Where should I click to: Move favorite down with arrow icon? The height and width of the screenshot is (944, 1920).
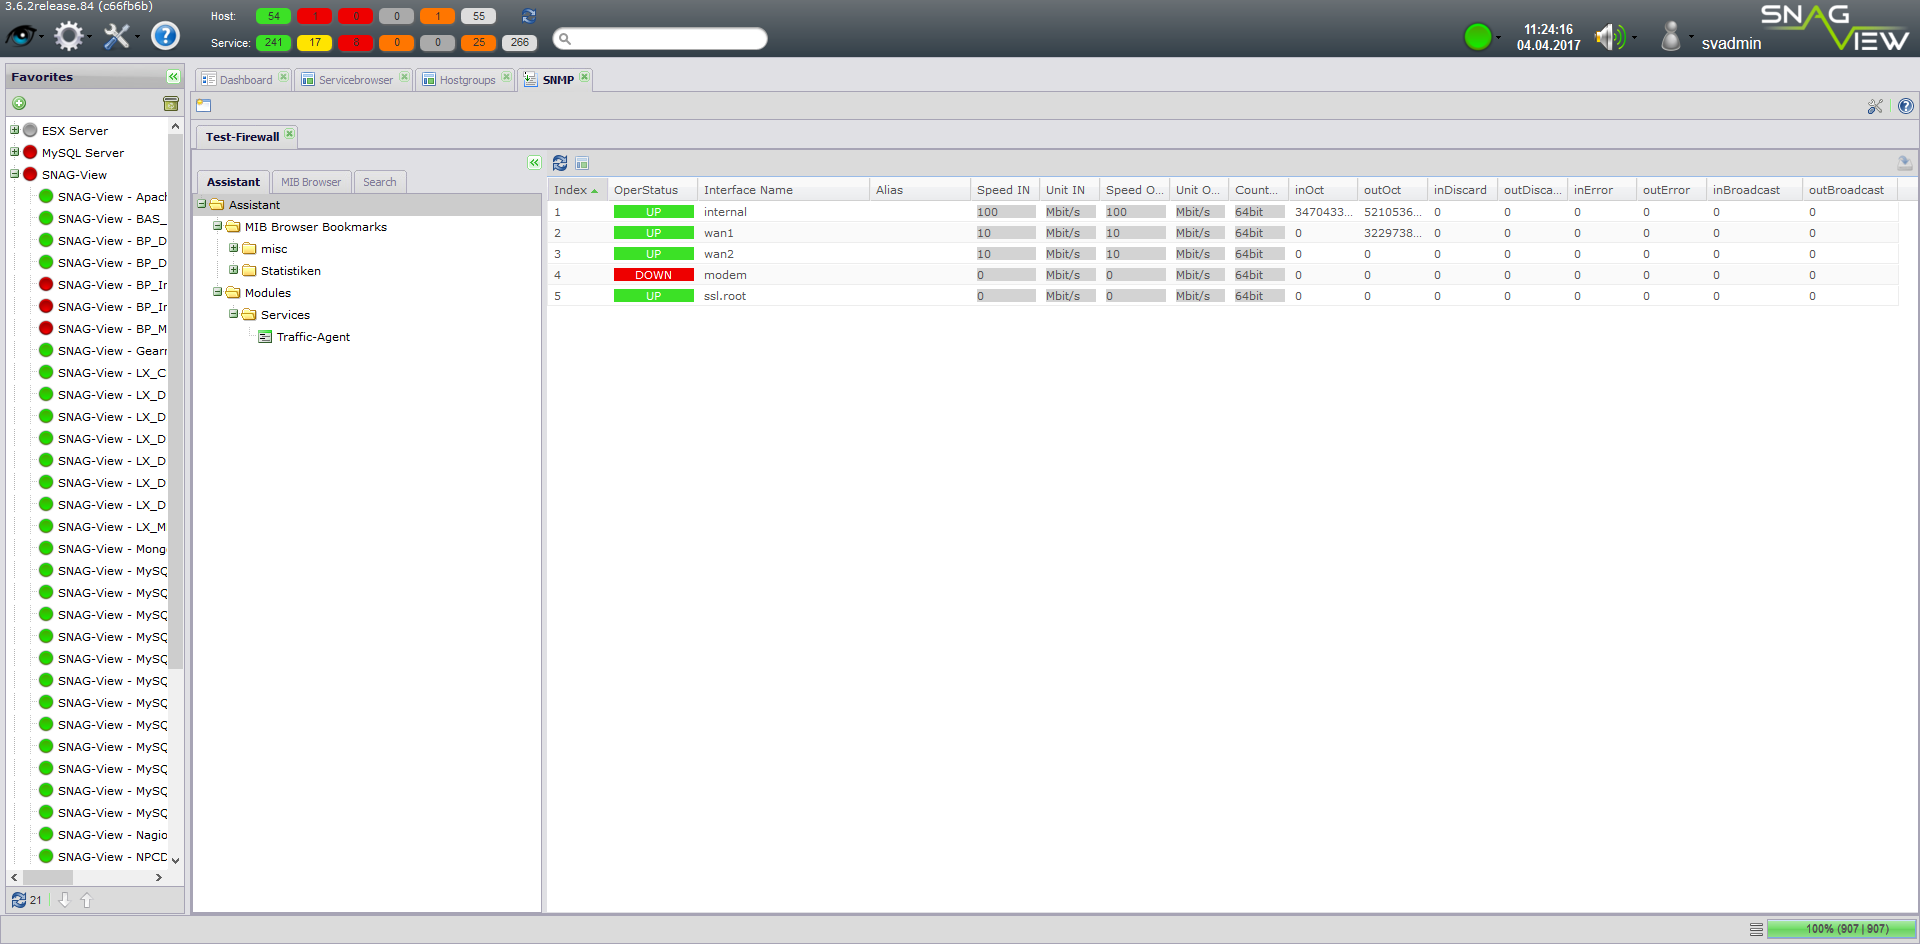64,900
